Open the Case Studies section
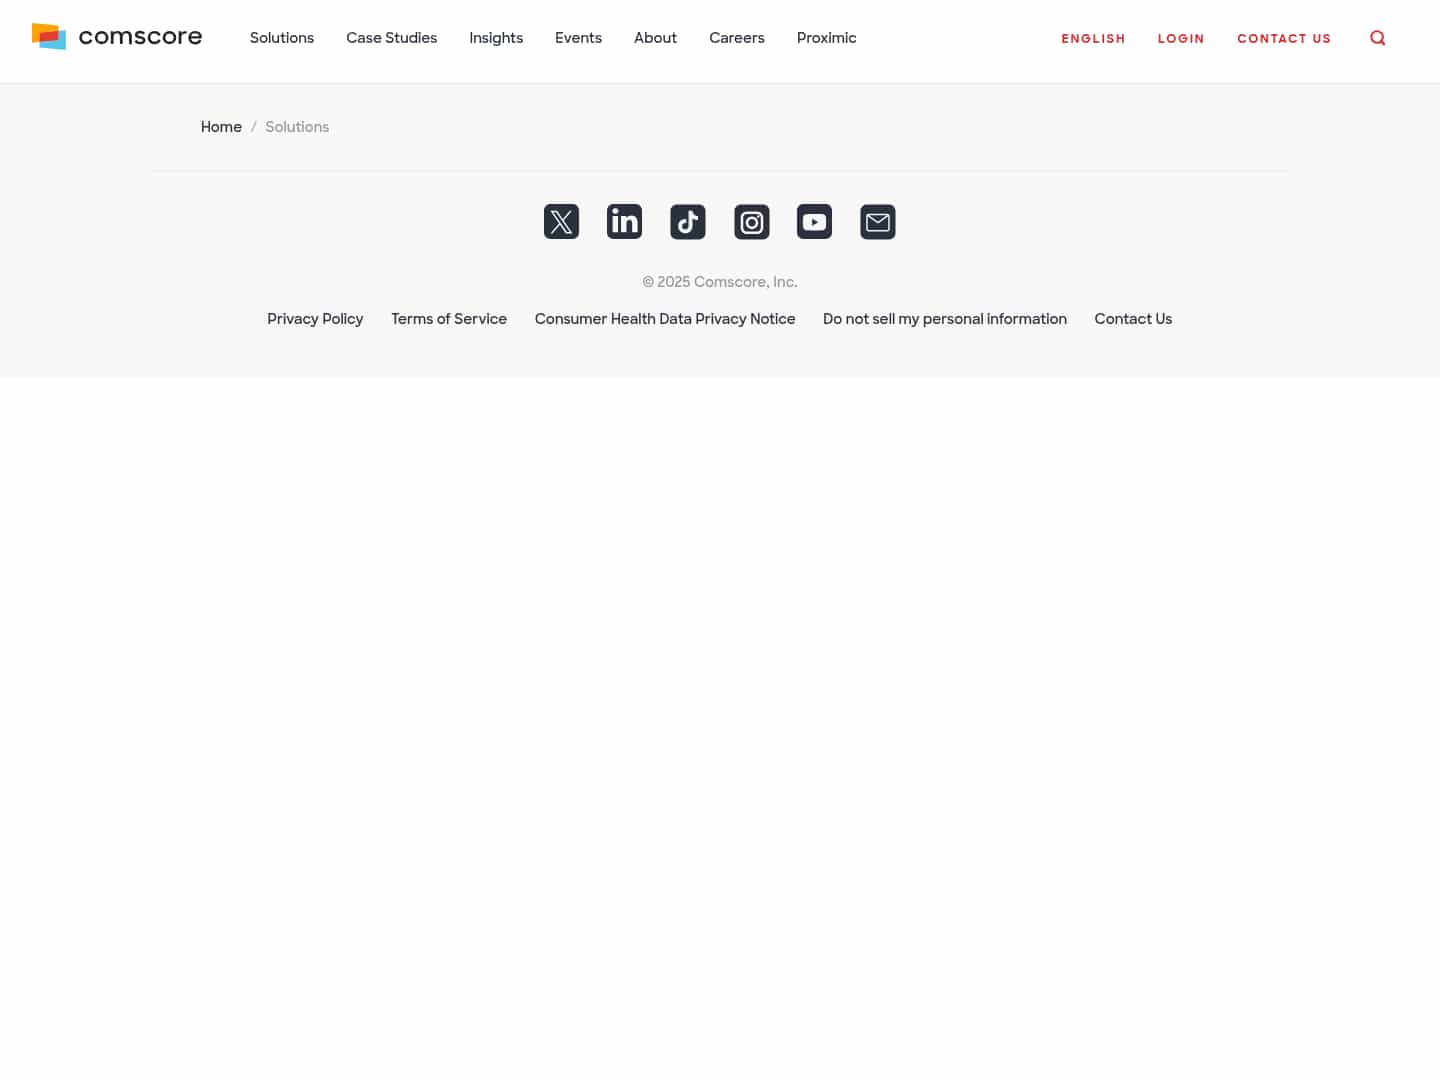This screenshot has width=1440, height=1080. (391, 38)
